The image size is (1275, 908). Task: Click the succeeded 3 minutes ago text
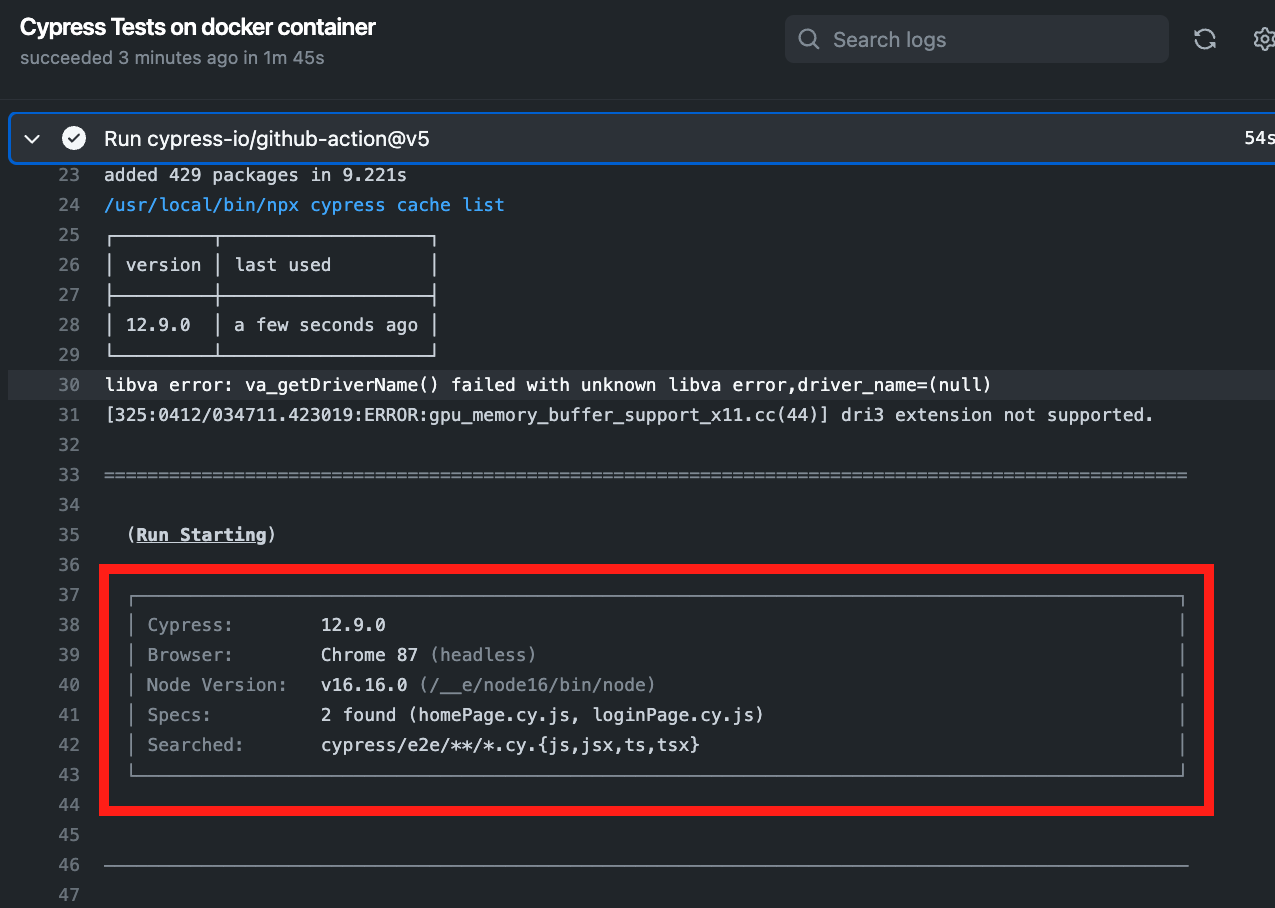pos(171,58)
